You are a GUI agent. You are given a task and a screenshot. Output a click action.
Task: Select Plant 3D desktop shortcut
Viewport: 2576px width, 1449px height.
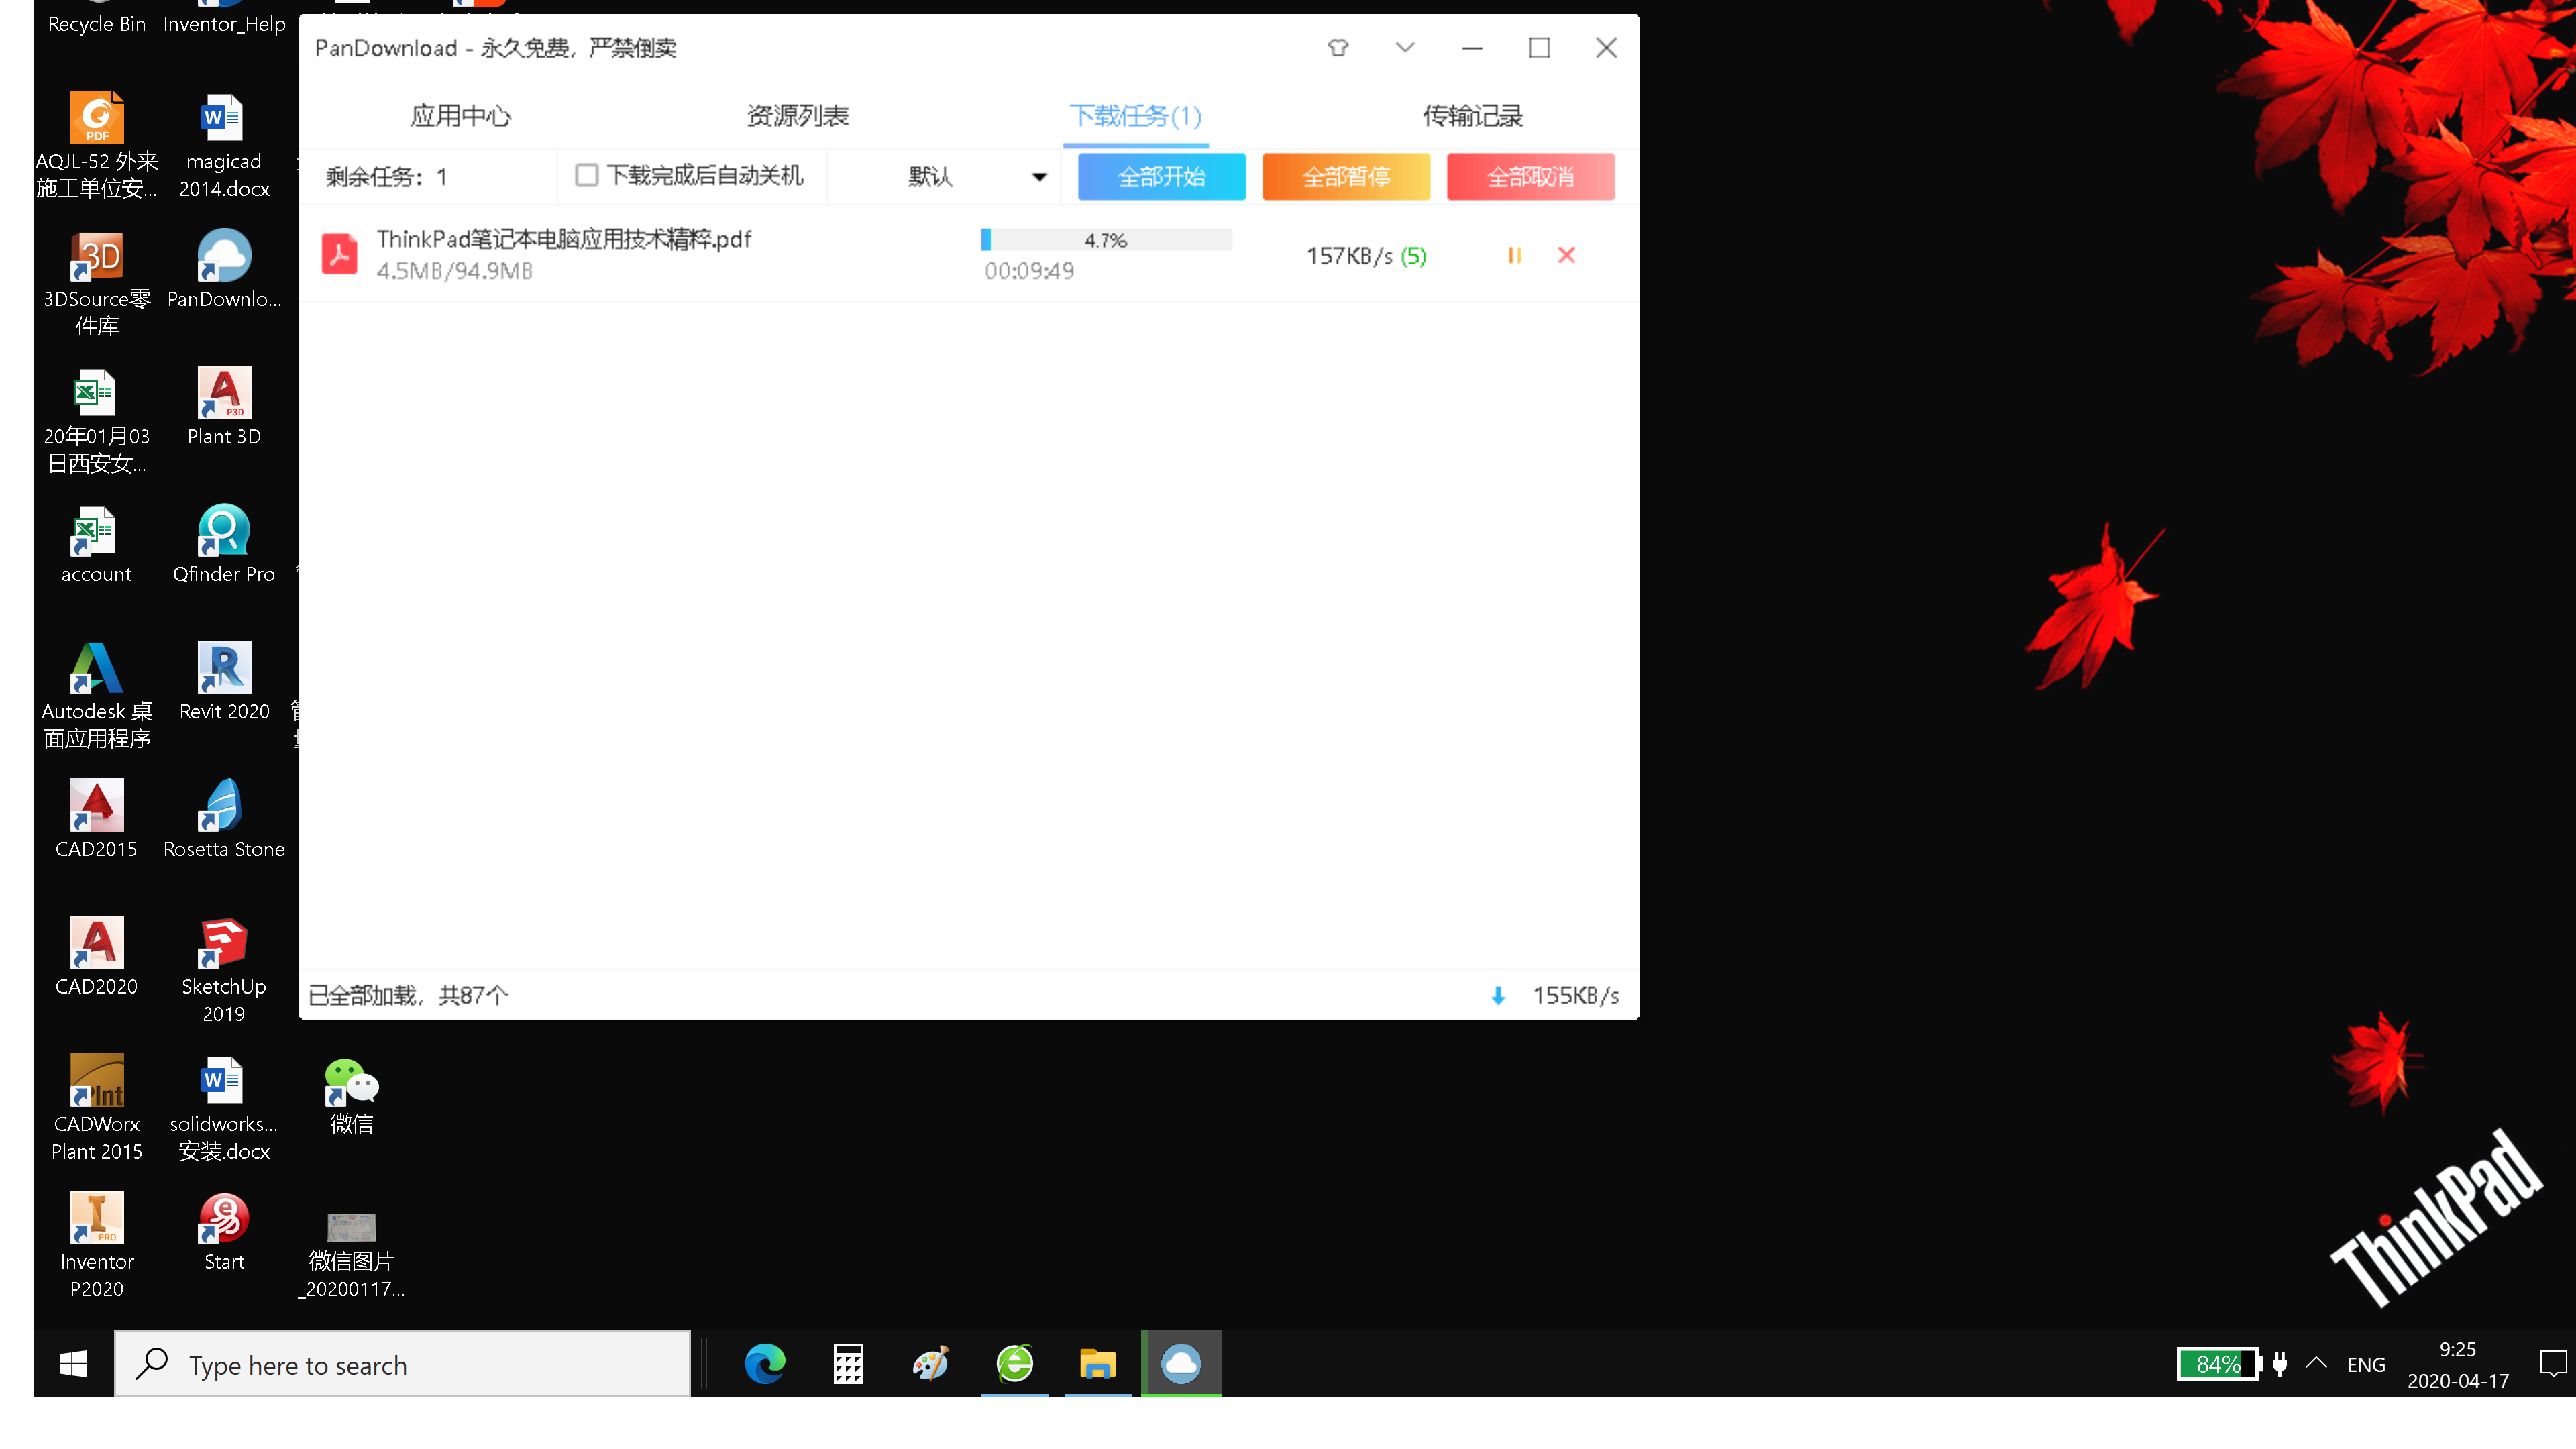pyautogui.click(x=224, y=407)
